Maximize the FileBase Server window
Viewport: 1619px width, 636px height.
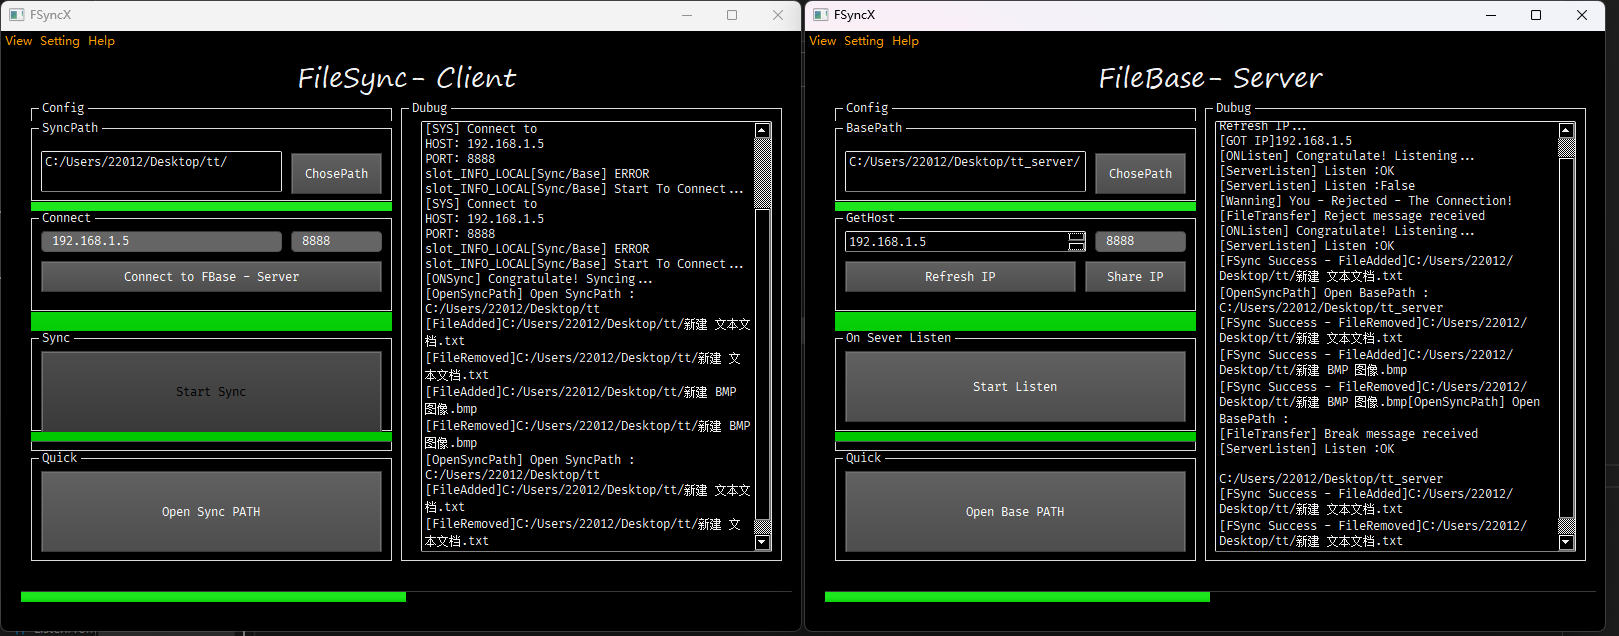[1536, 15]
